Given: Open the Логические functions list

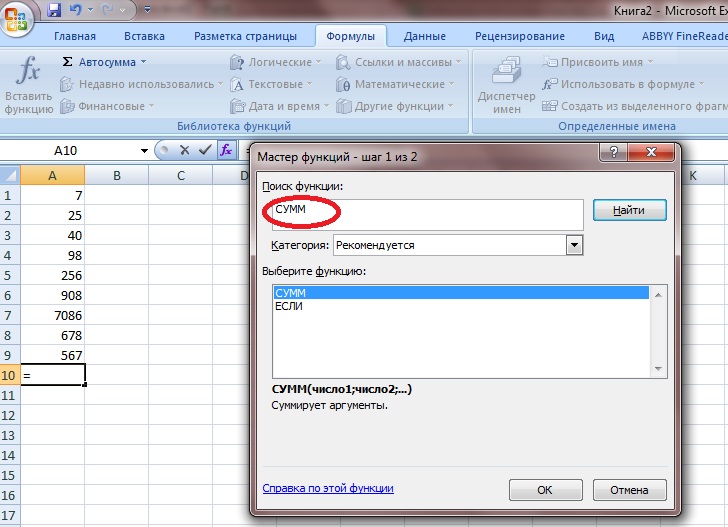Looking at the screenshot, I should [x=275, y=62].
